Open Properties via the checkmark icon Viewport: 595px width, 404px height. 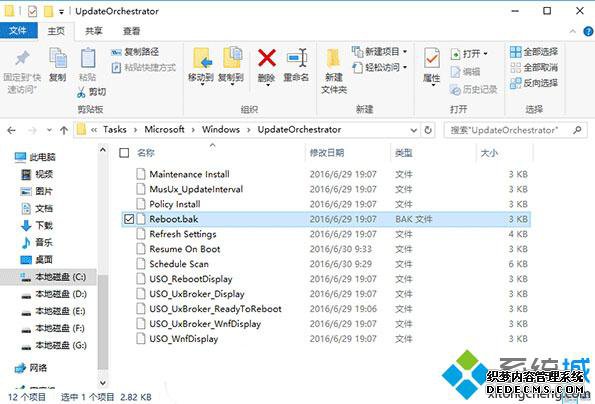click(432, 58)
